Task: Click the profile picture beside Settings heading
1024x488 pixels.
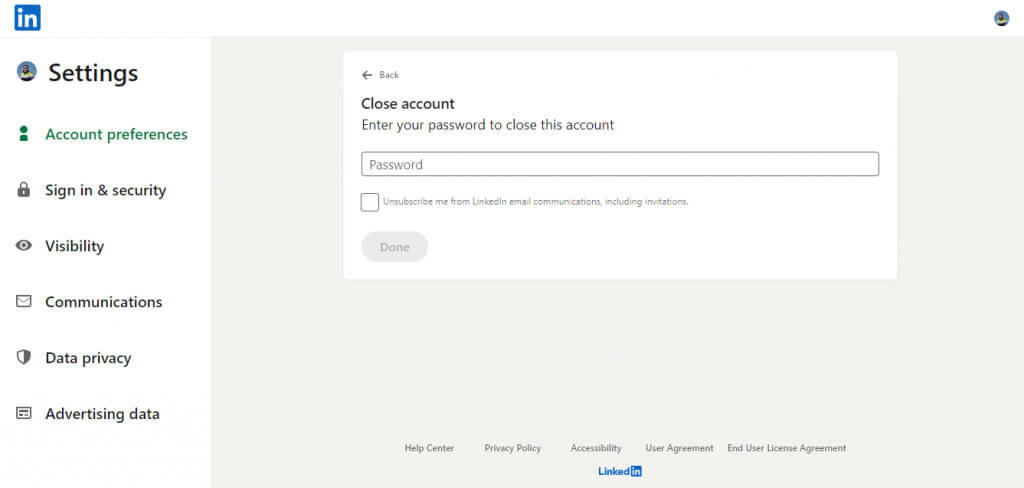Action: click(27, 71)
